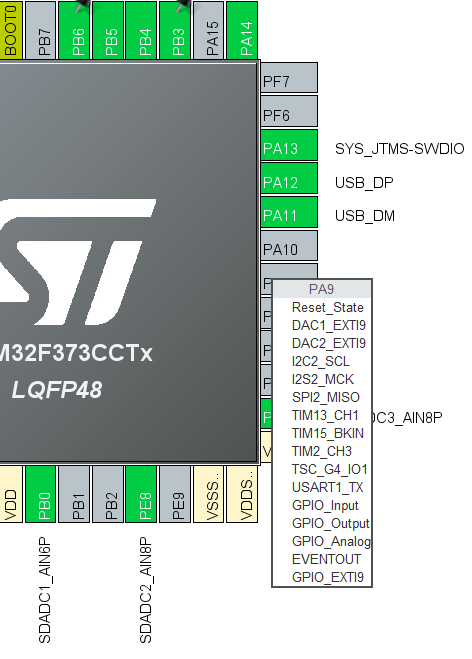
Task: Click top pin PB6
Action: pyautogui.click(x=74, y=30)
